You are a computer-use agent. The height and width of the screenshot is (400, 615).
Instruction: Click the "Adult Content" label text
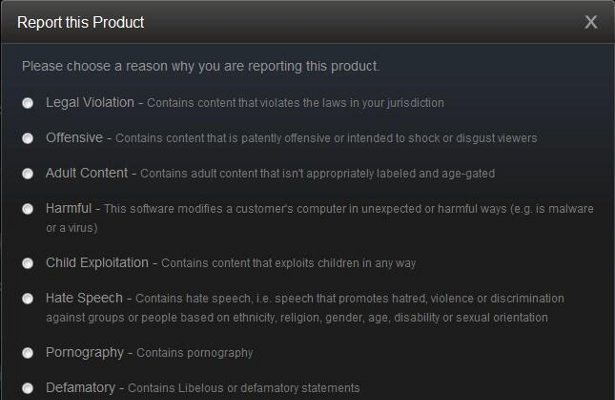(86, 173)
